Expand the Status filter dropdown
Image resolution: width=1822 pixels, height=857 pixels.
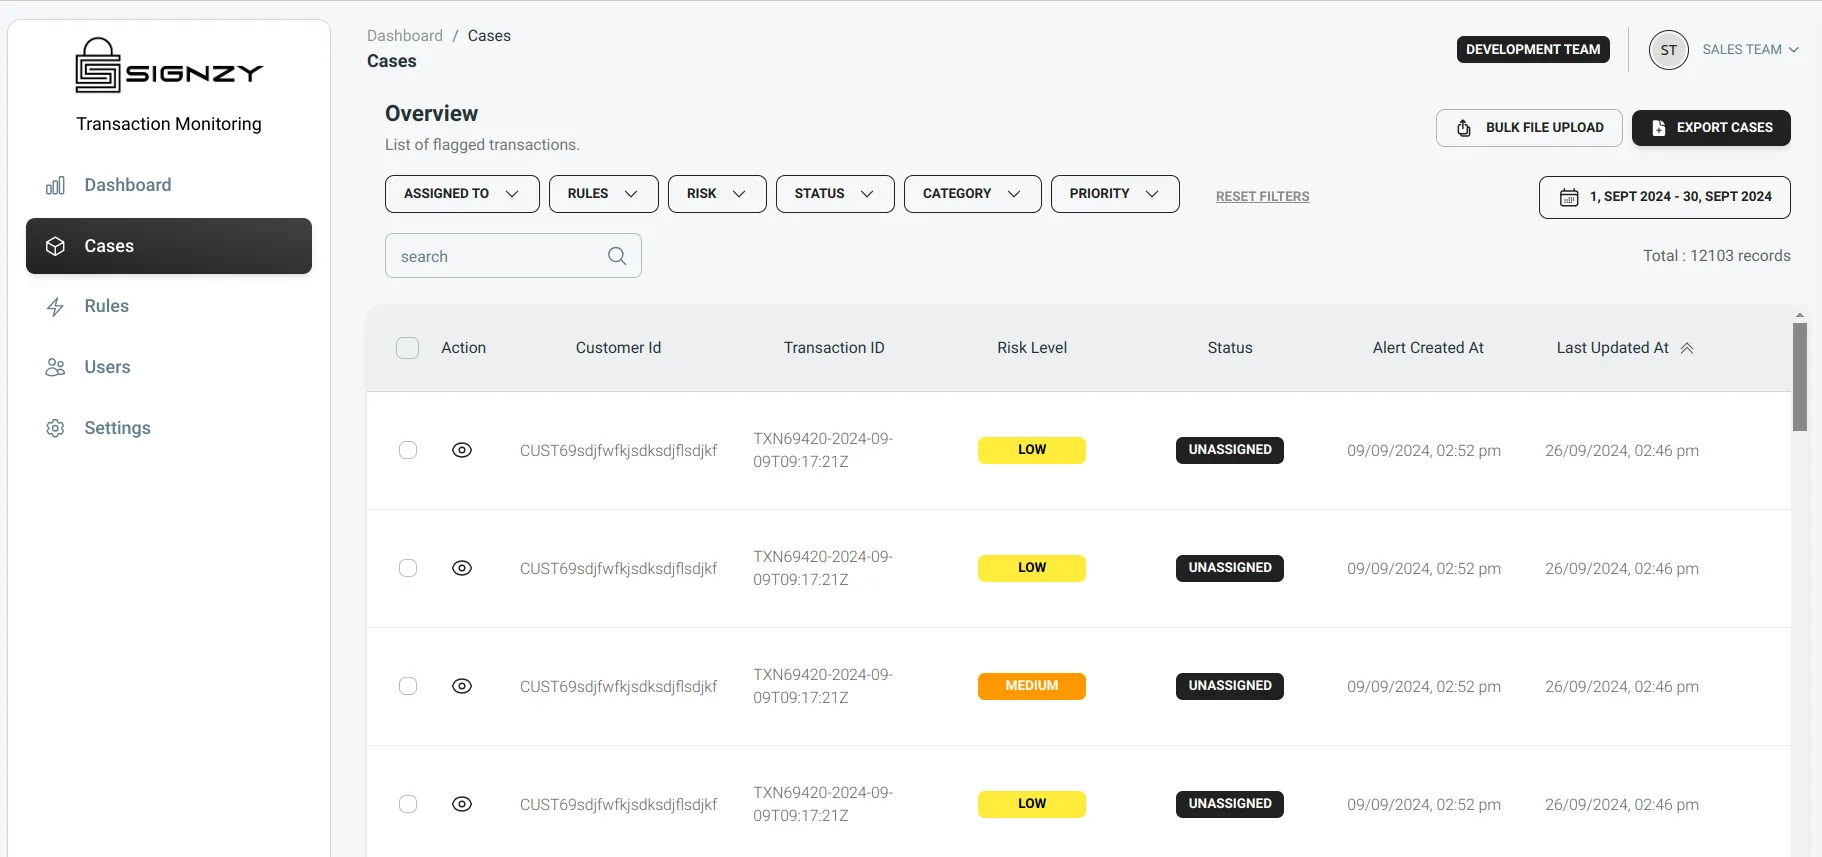click(x=835, y=194)
